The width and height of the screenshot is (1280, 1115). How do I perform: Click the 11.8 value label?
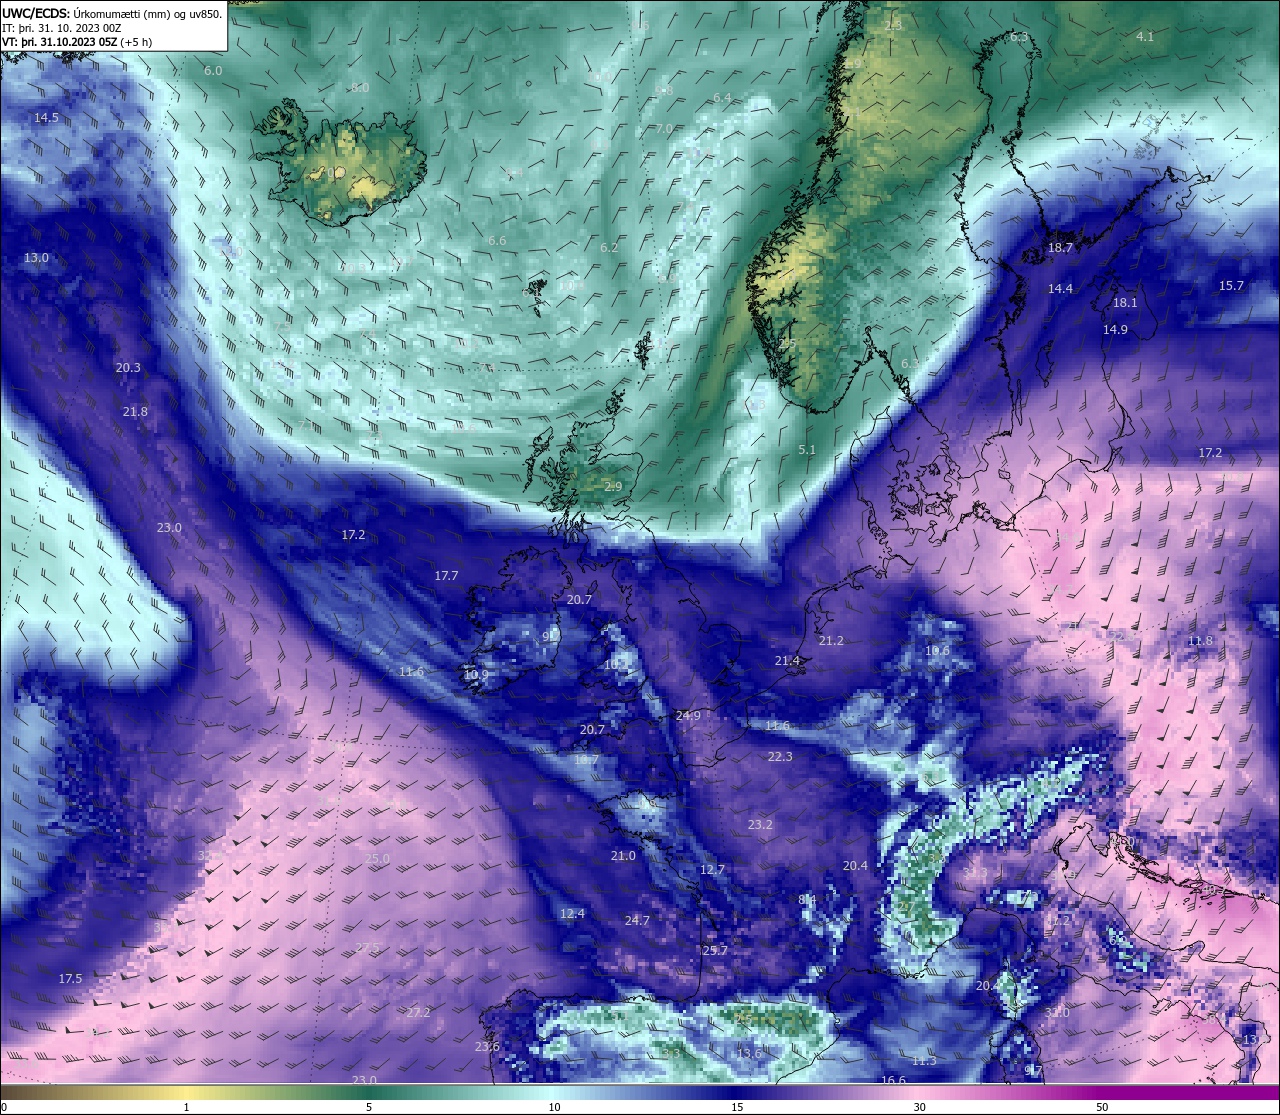tap(1200, 641)
